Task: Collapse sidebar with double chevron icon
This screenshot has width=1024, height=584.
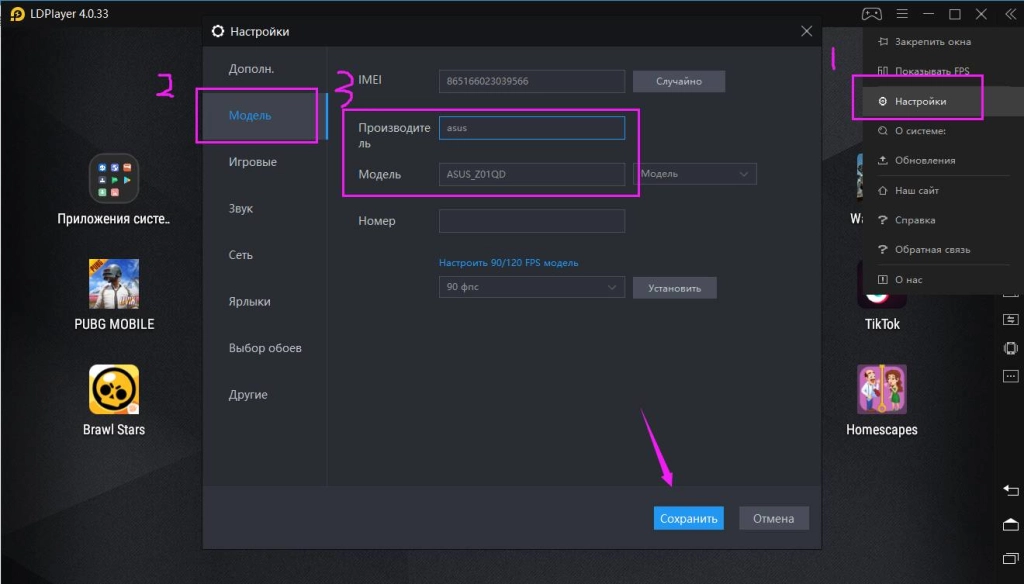Action: pyautogui.click(x=1009, y=14)
